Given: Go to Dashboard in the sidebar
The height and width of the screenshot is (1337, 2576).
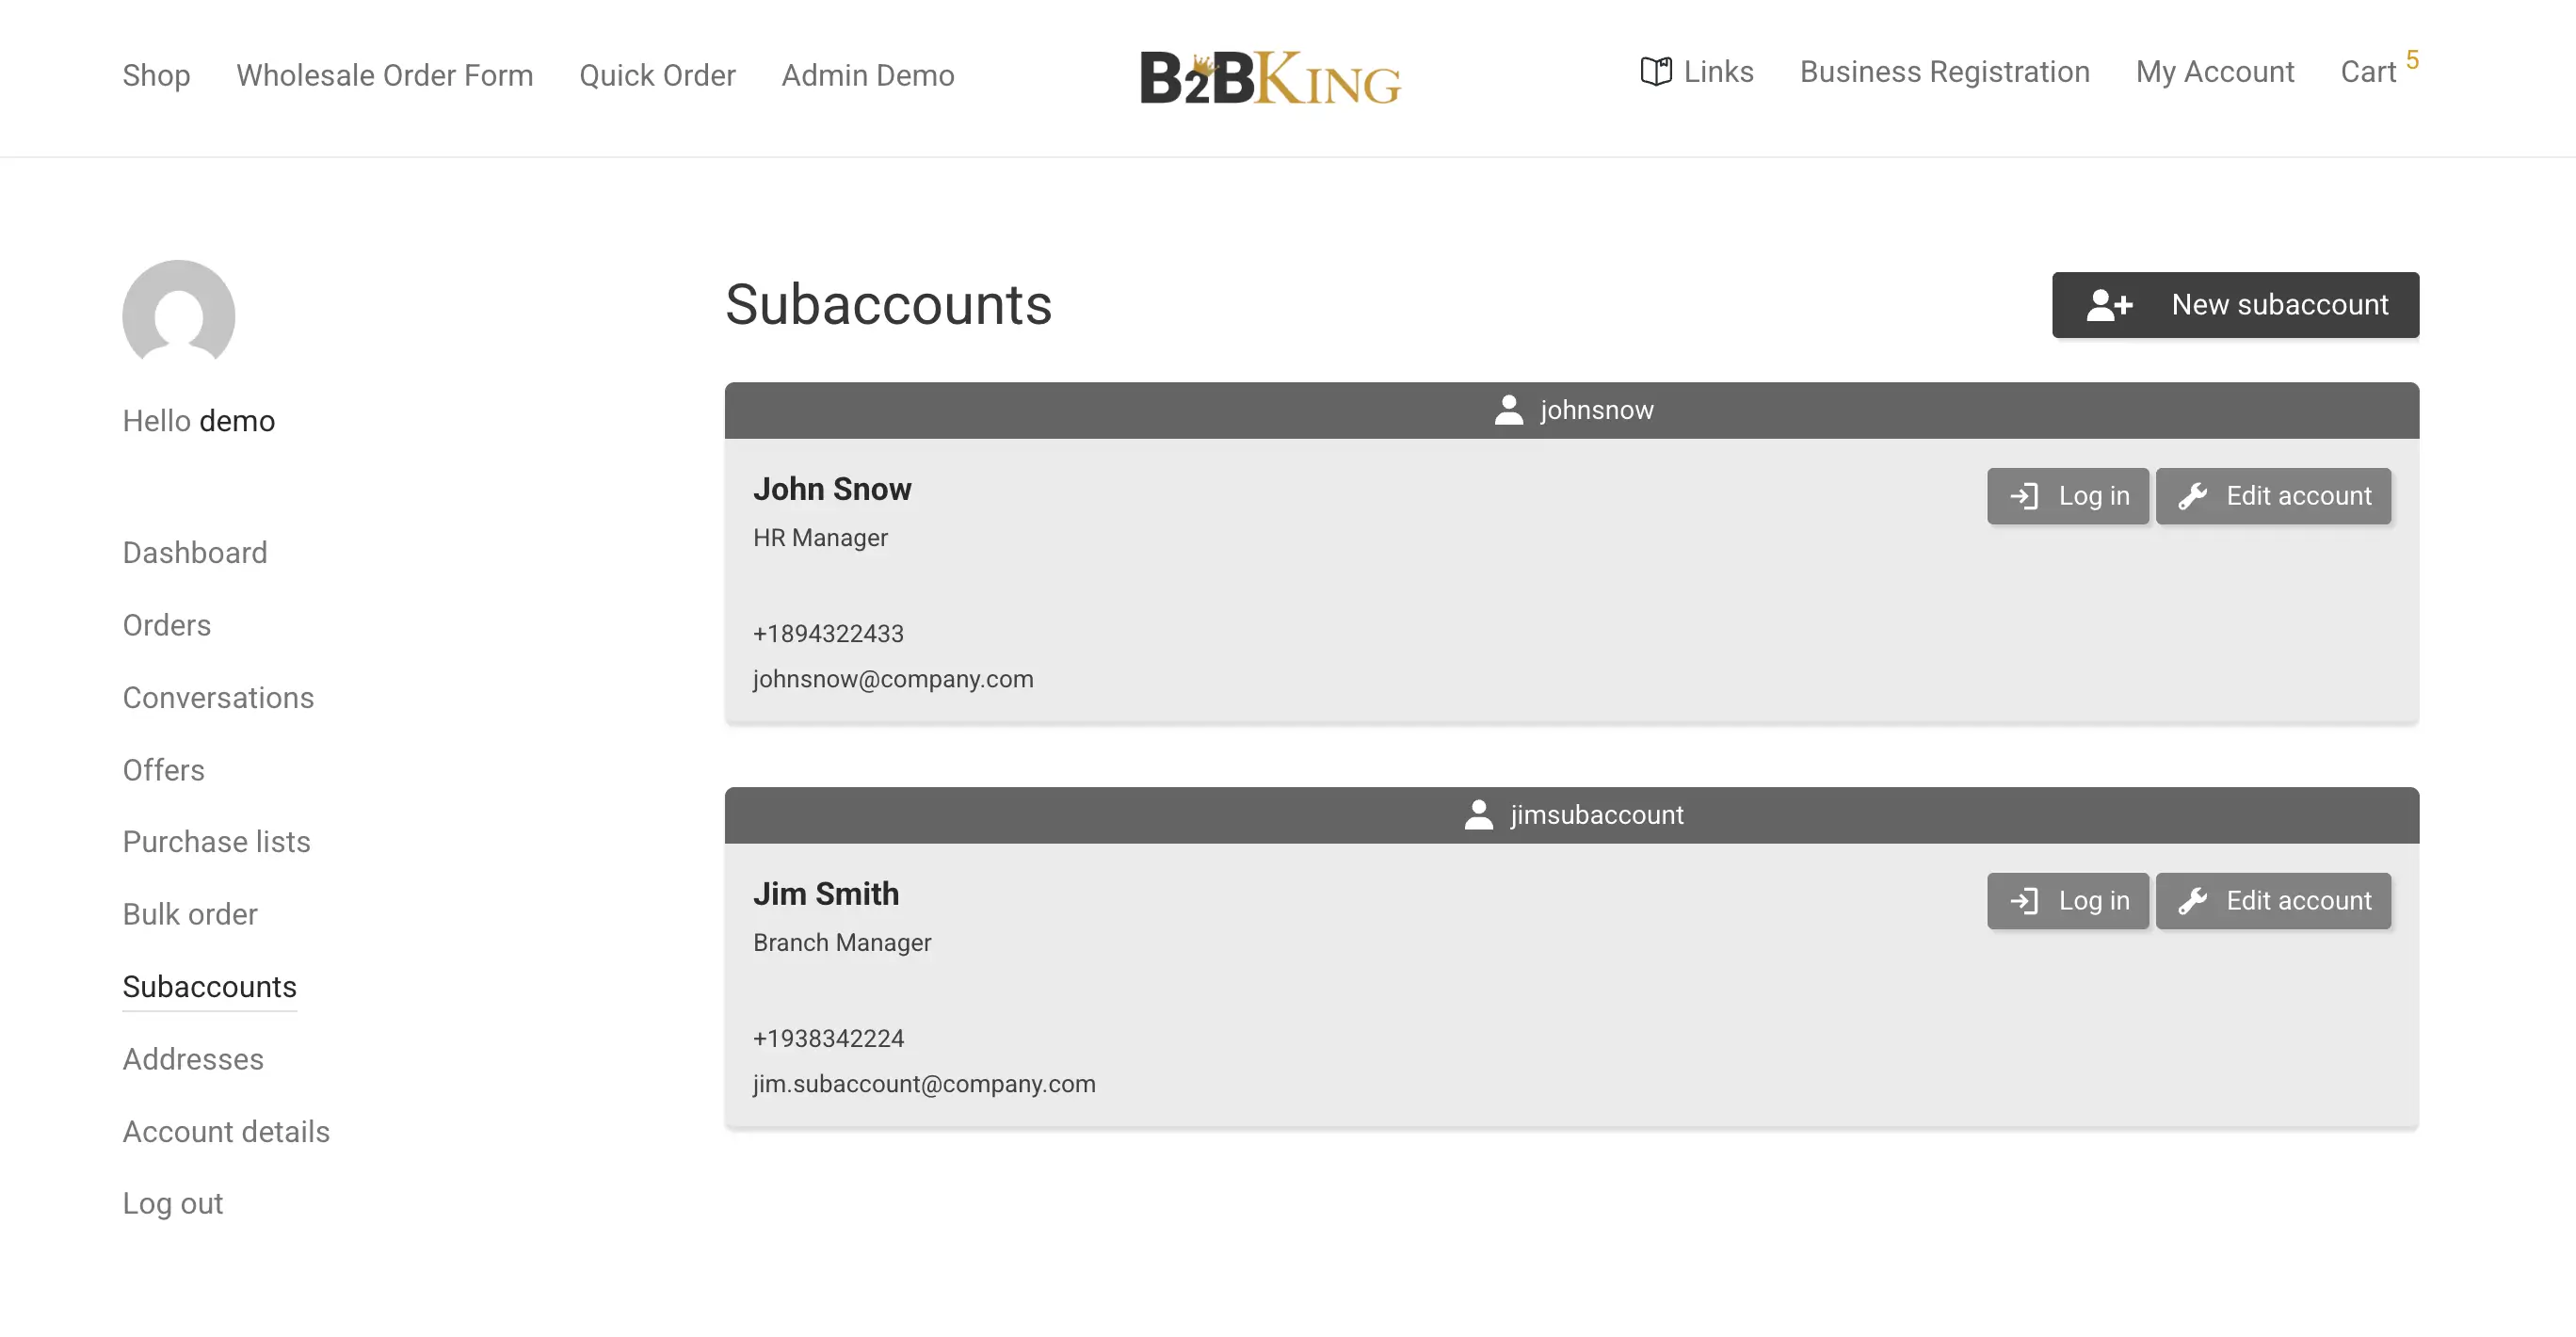Looking at the screenshot, I should 195,553.
